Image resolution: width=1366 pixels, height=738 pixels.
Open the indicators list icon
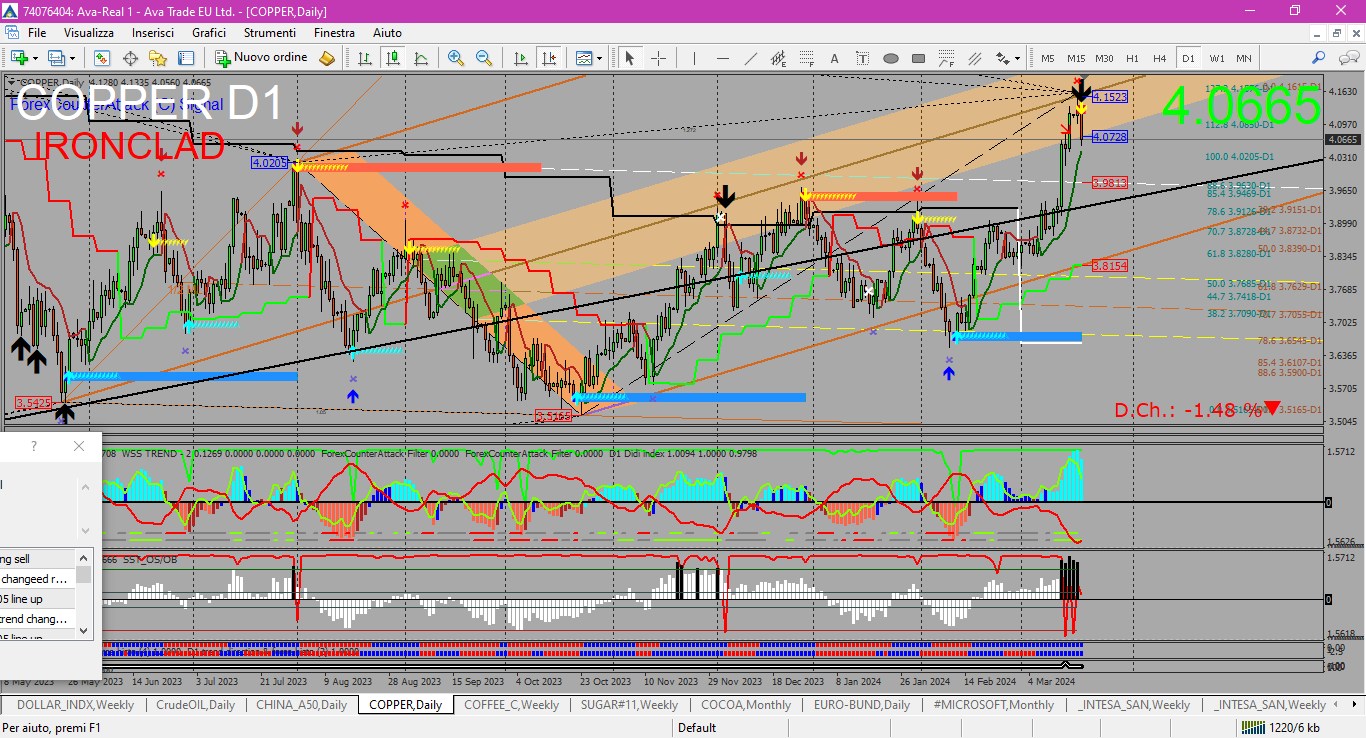[x=583, y=58]
